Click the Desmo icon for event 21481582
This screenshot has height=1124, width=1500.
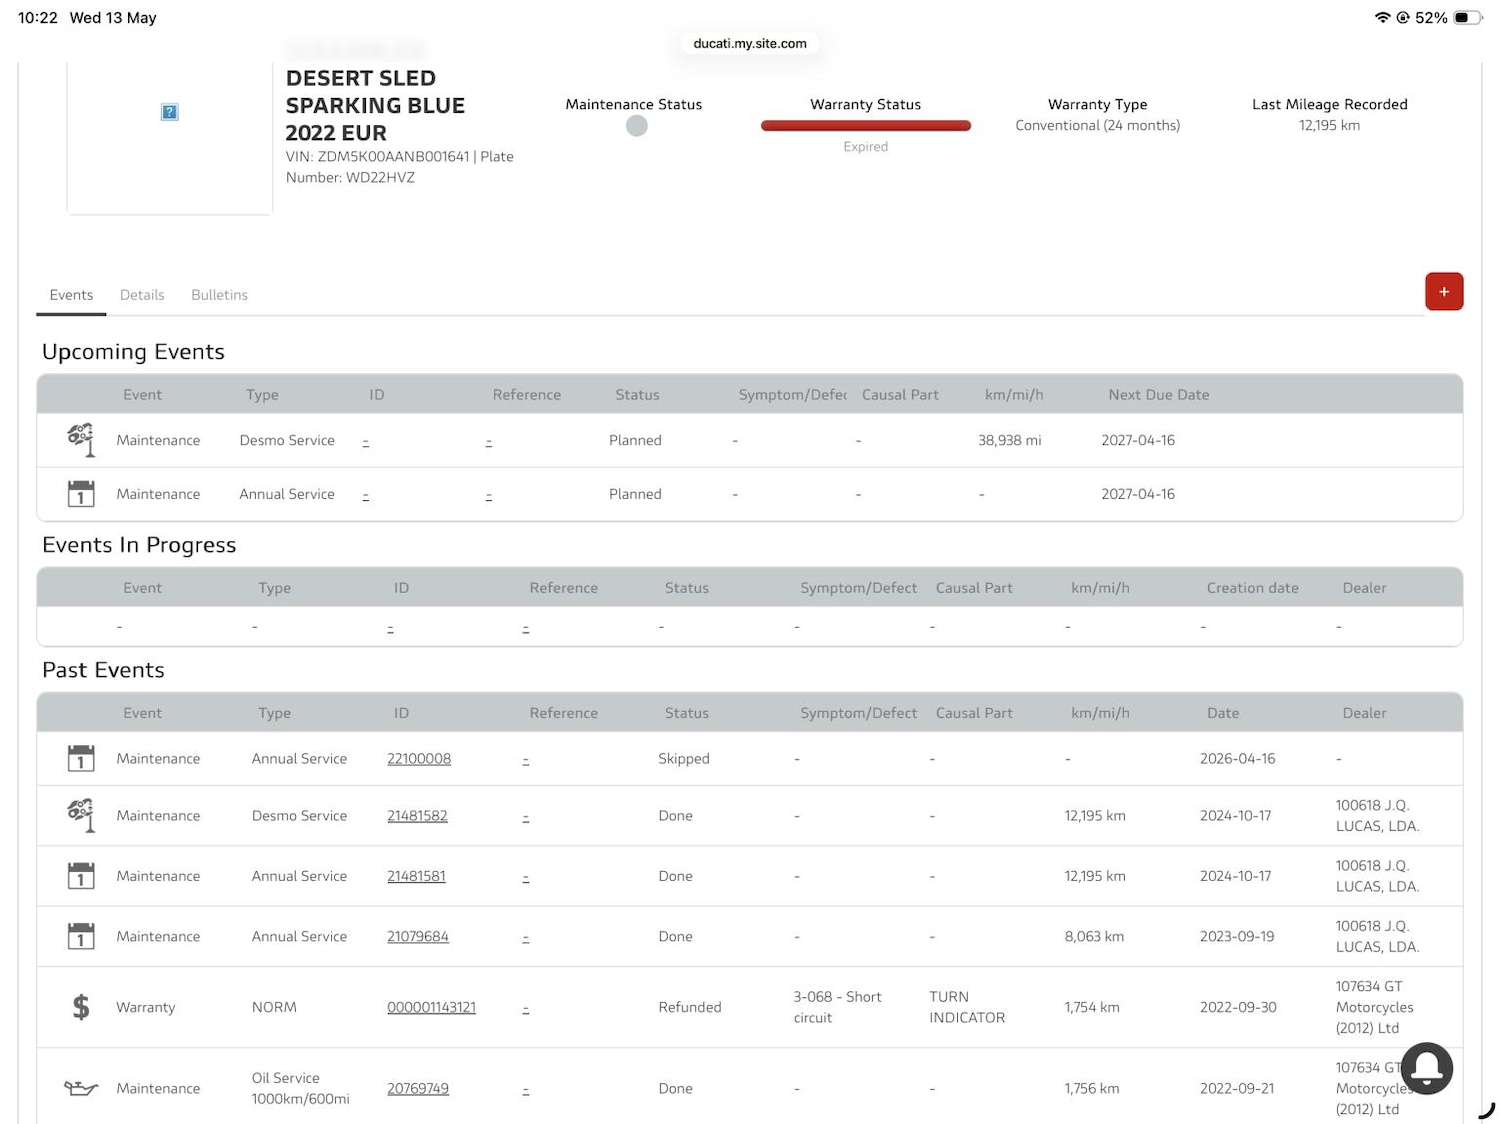tap(81, 815)
